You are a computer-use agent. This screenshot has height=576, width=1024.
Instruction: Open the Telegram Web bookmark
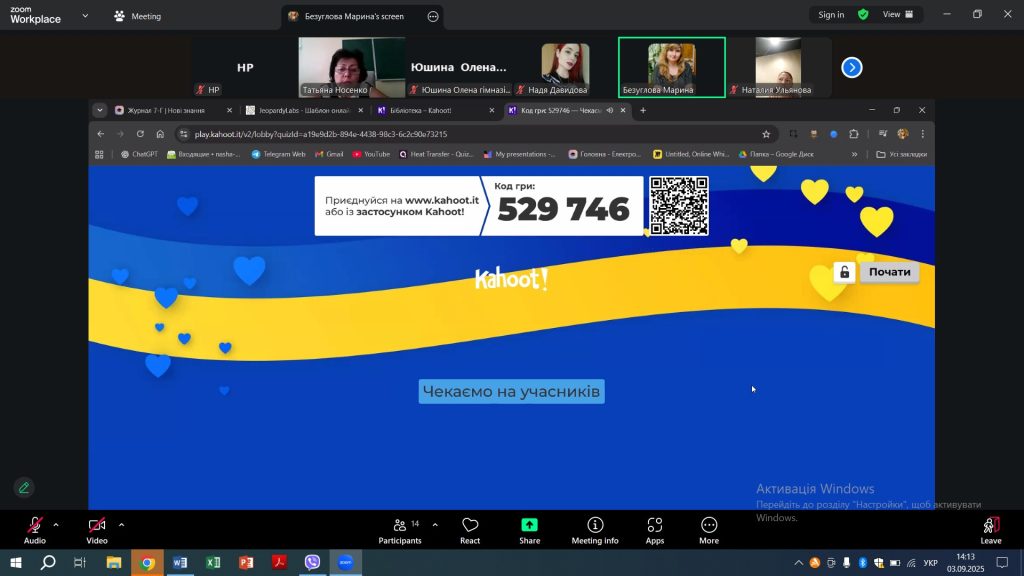[x=279, y=154]
